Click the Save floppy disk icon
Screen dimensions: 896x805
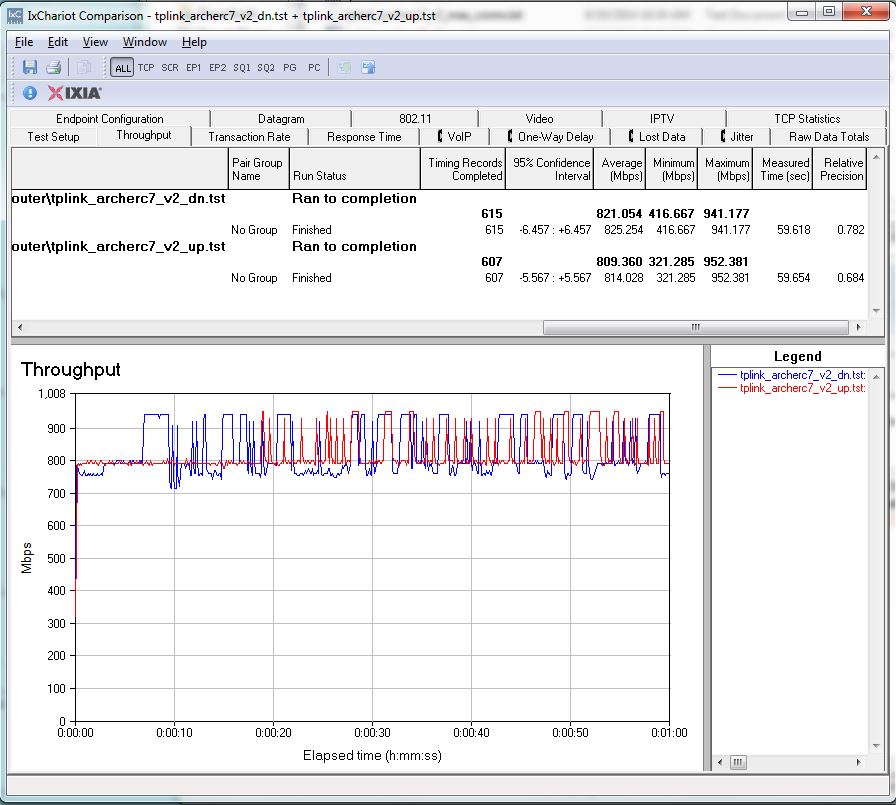[30, 67]
